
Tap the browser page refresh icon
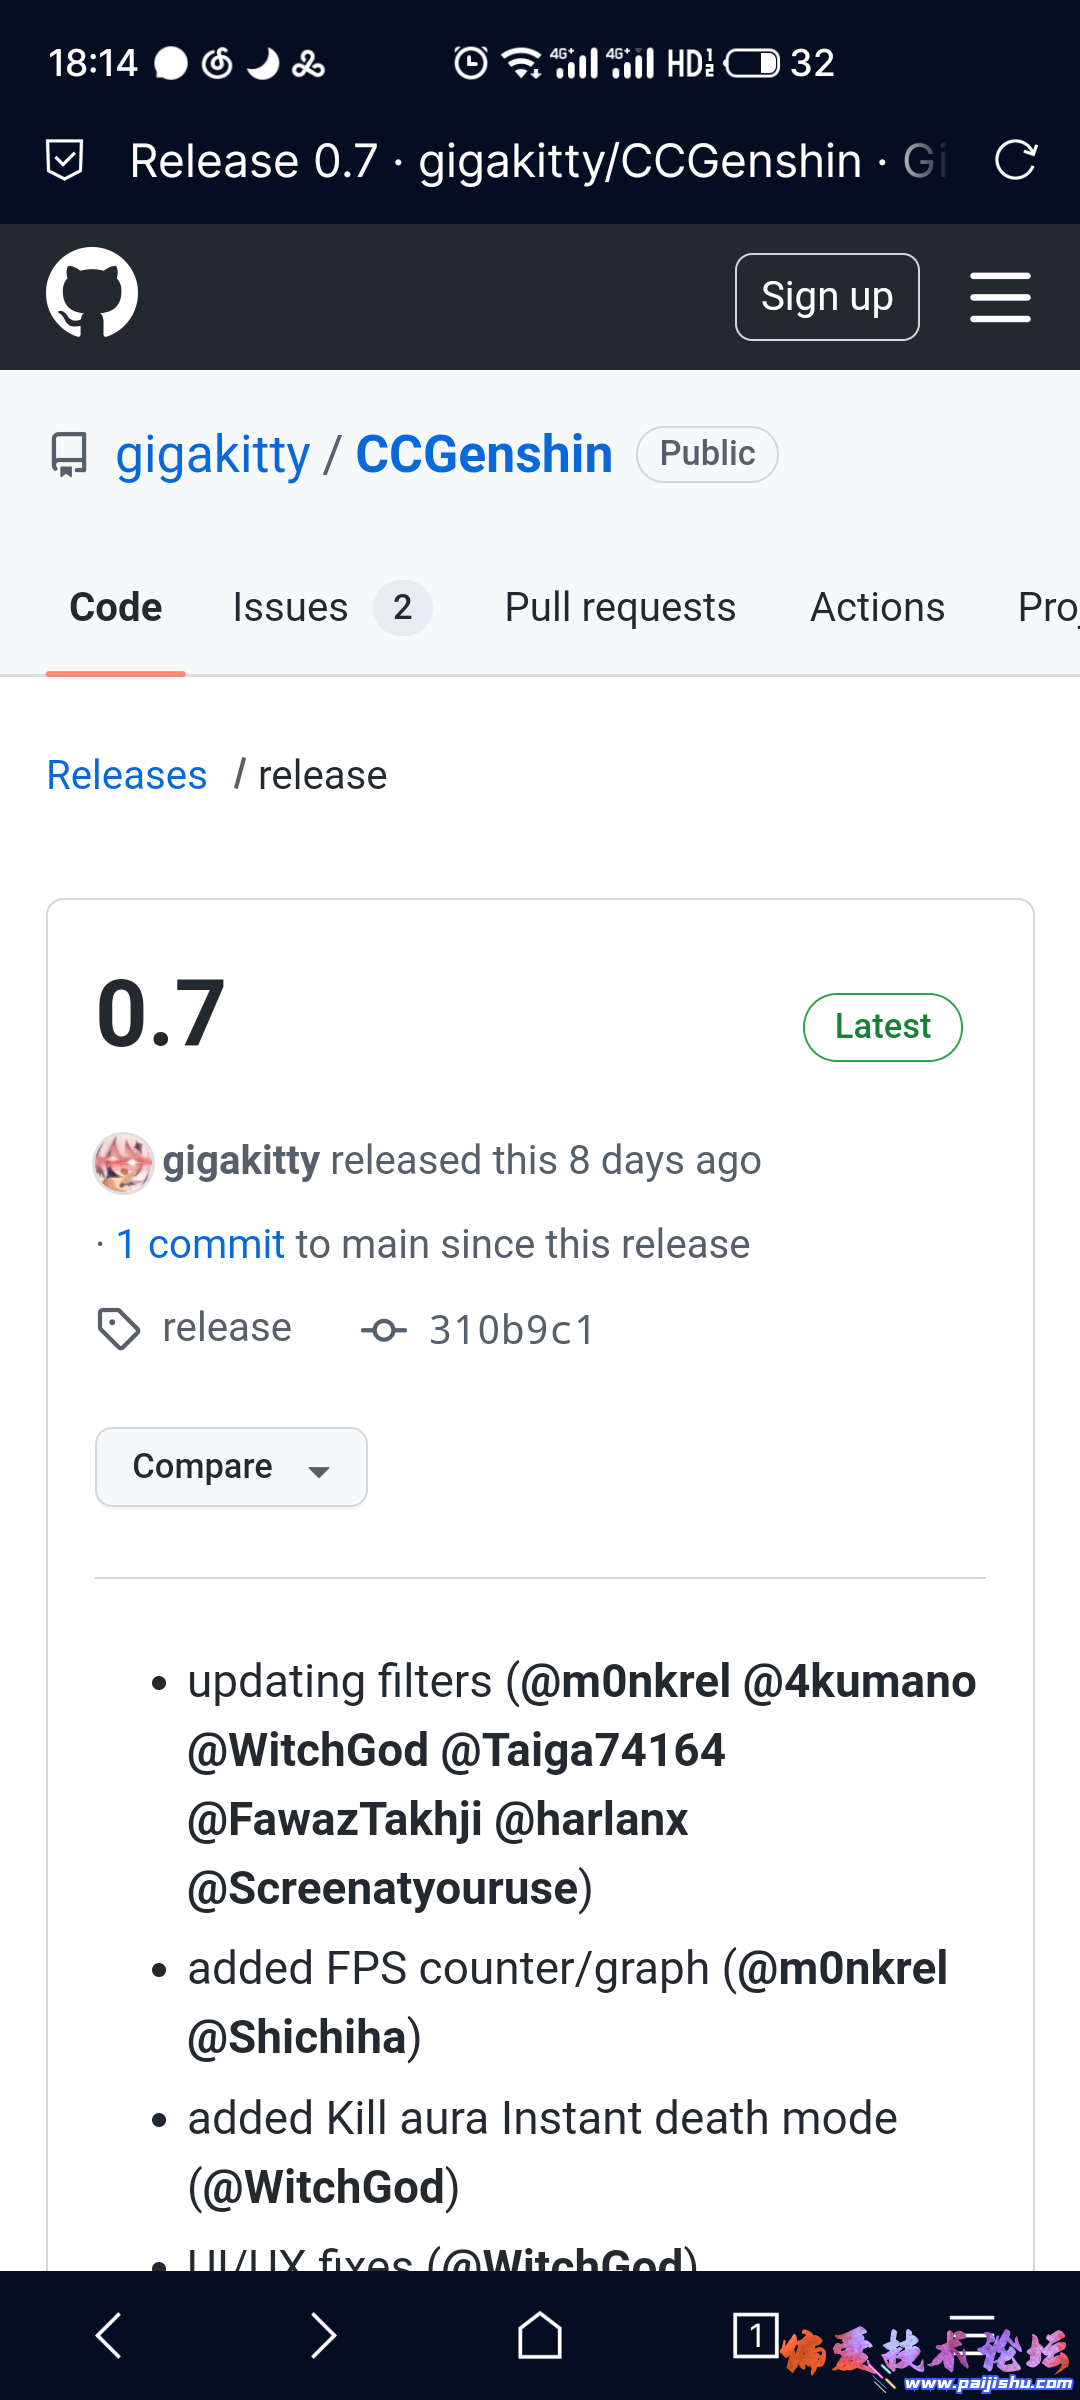[1015, 160]
